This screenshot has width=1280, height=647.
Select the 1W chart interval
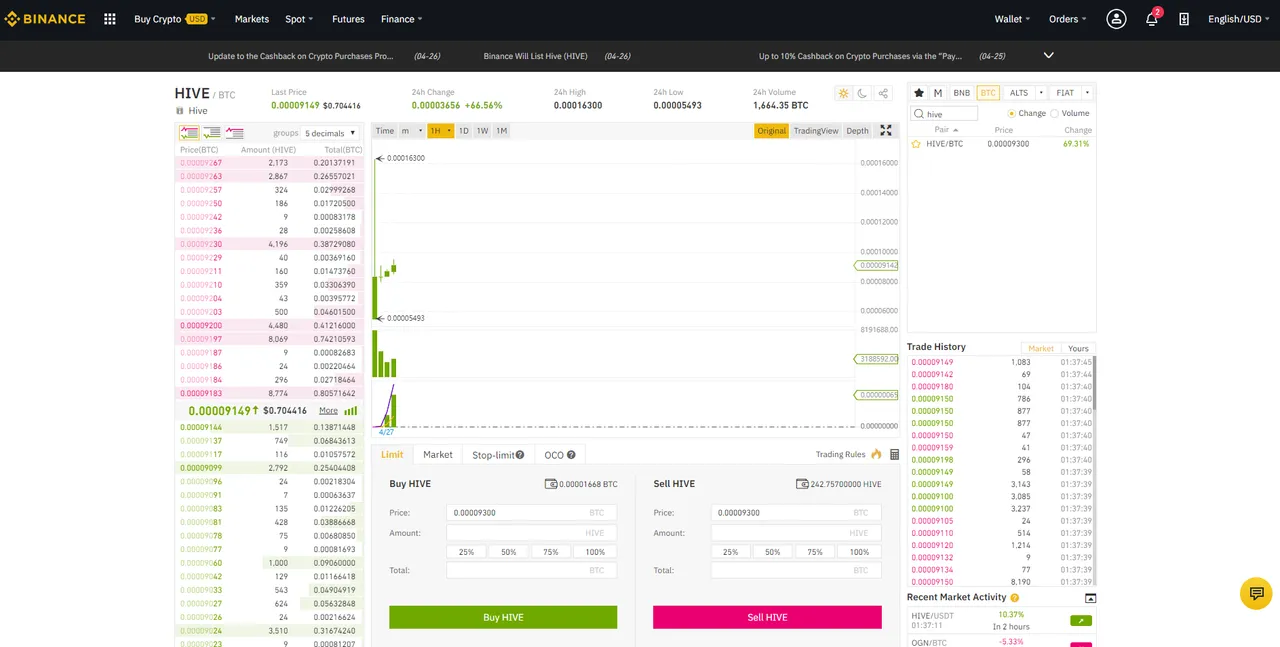482,131
